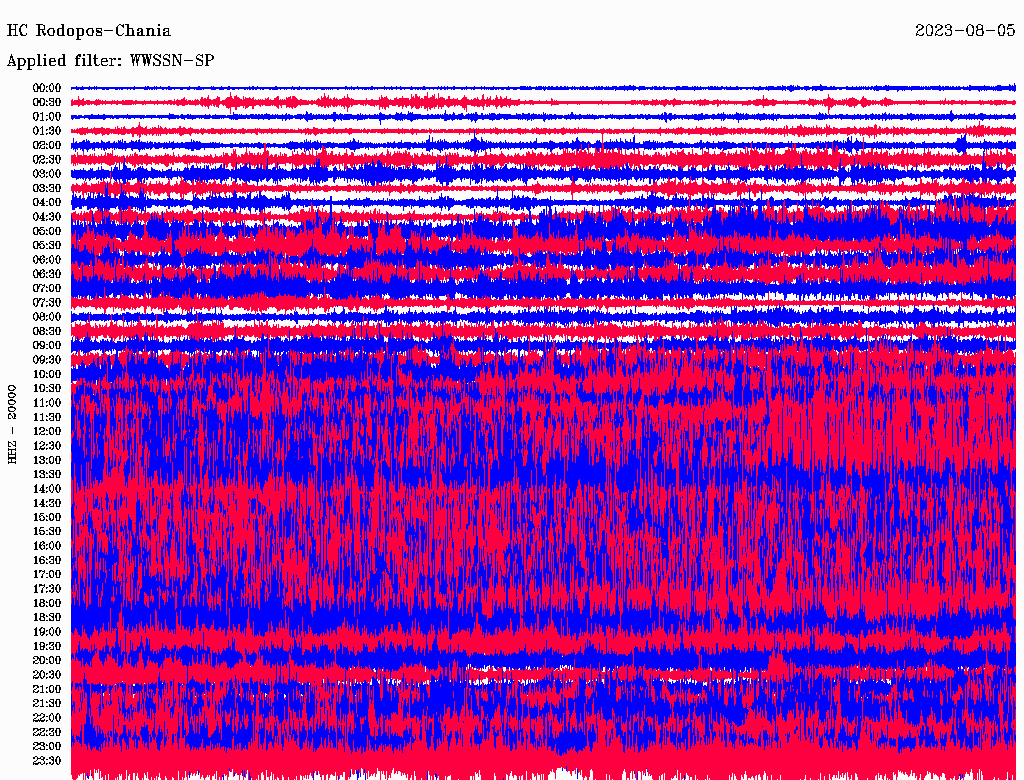Click the '22:30' time label

[x=47, y=732]
